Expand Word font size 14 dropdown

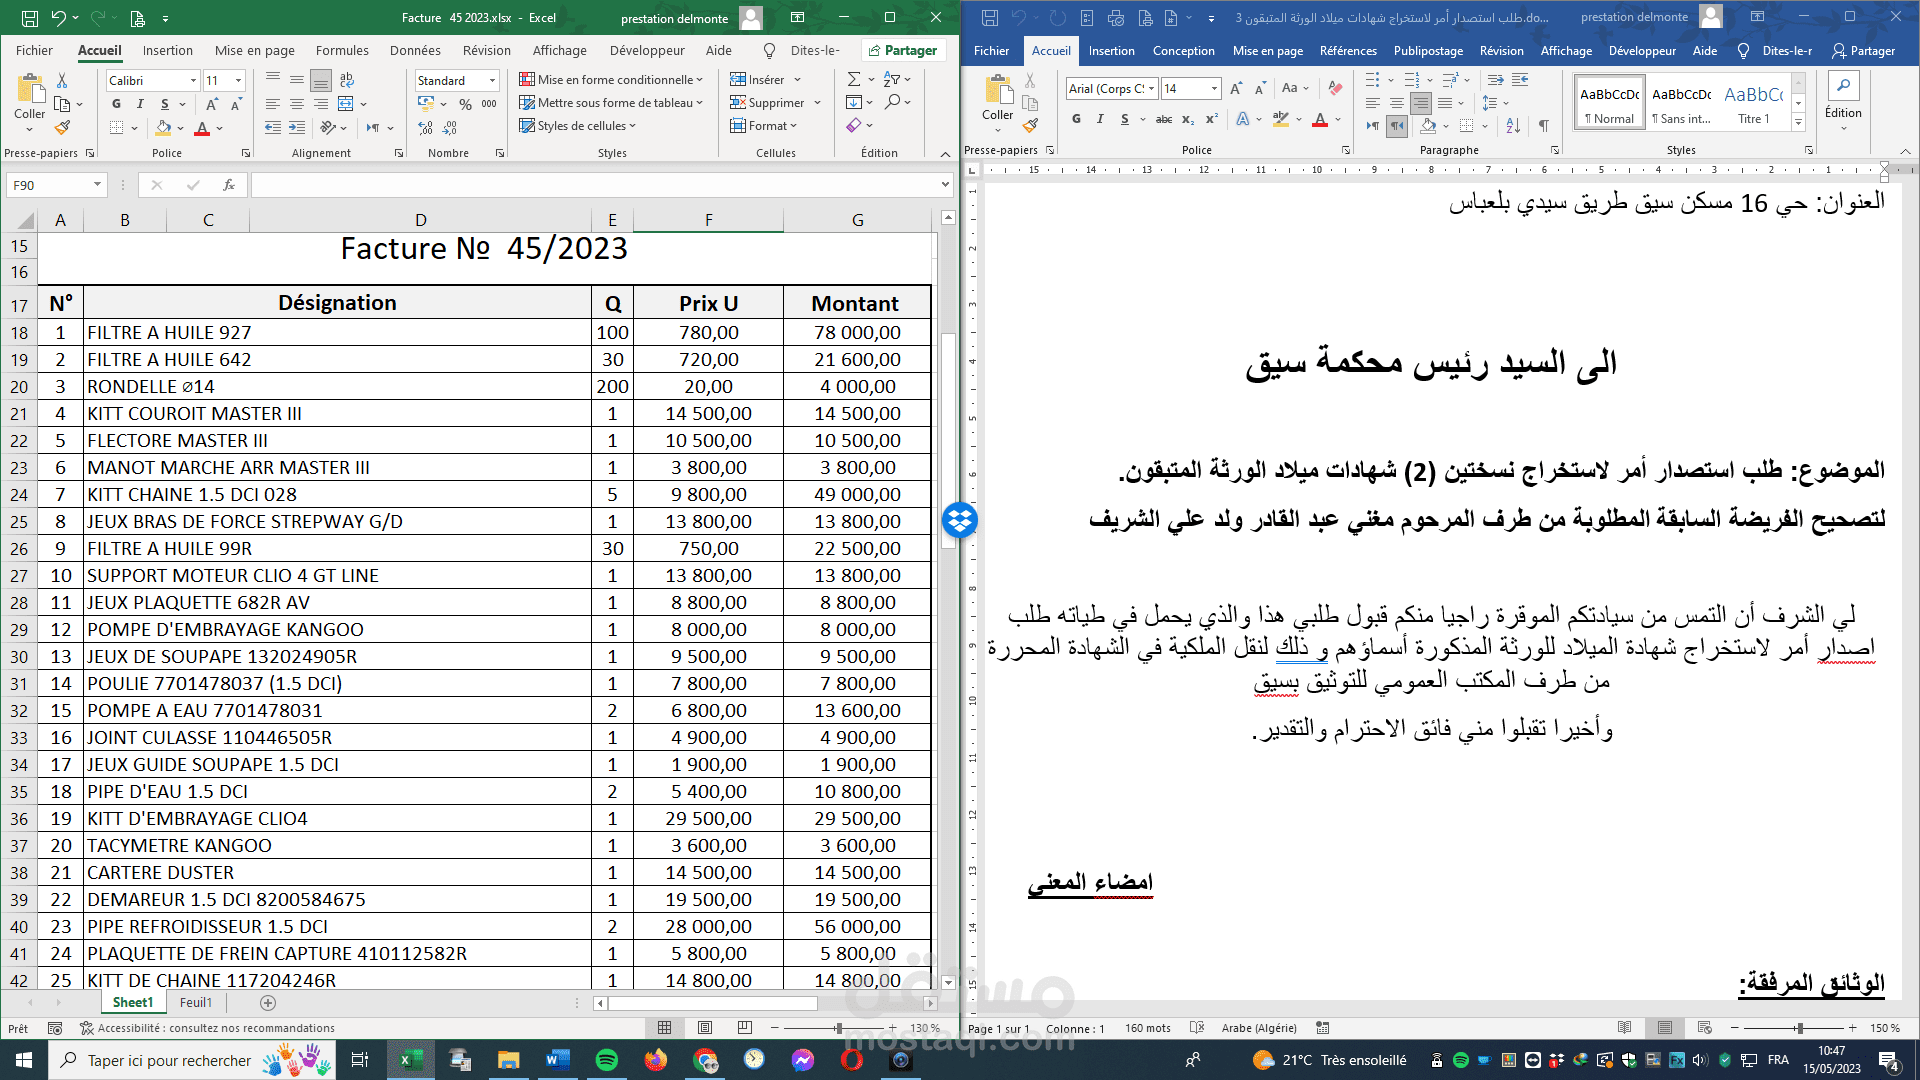pos(1214,89)
